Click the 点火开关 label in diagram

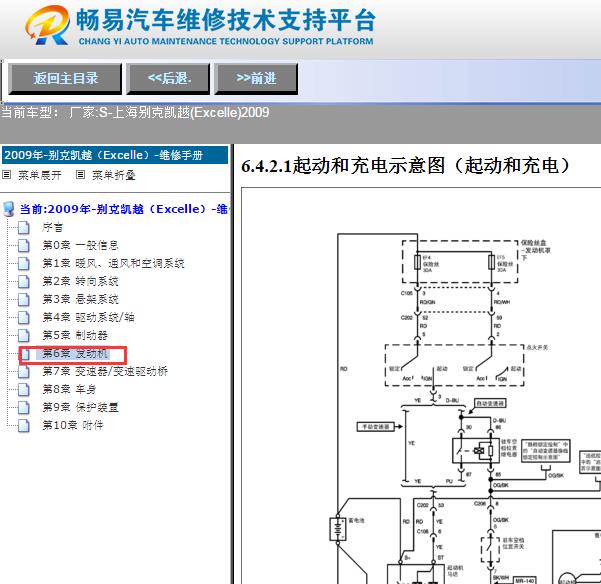537,348
